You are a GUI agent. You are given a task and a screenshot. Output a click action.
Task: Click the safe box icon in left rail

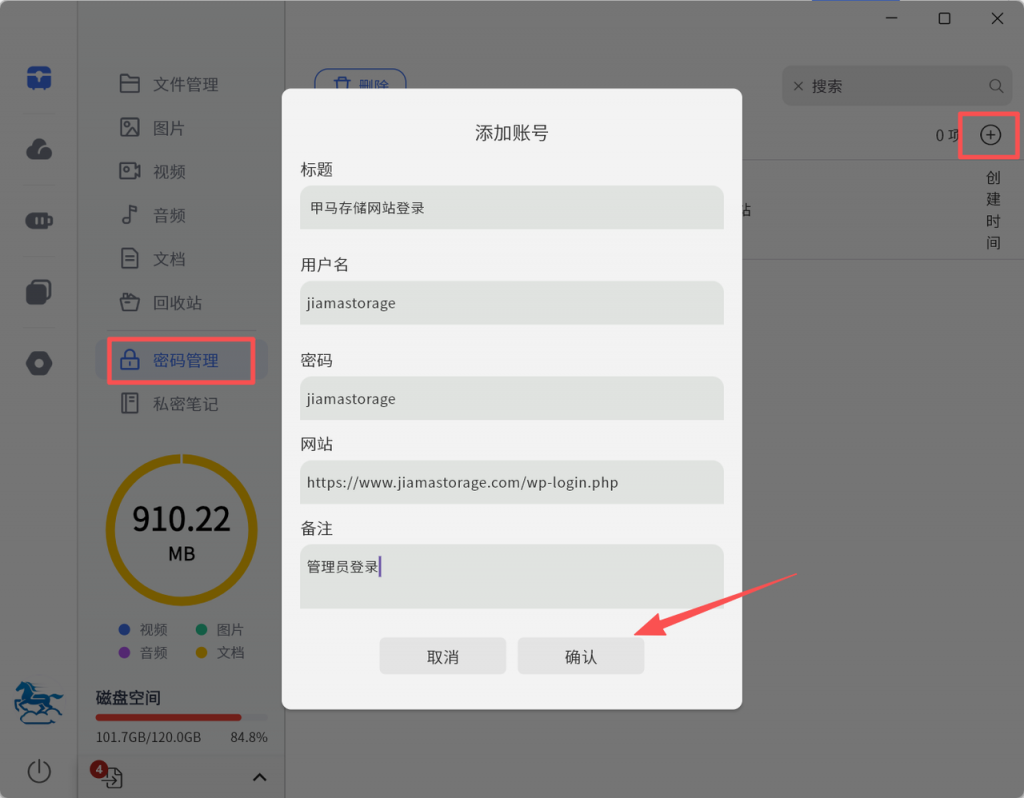pos(39,78)
